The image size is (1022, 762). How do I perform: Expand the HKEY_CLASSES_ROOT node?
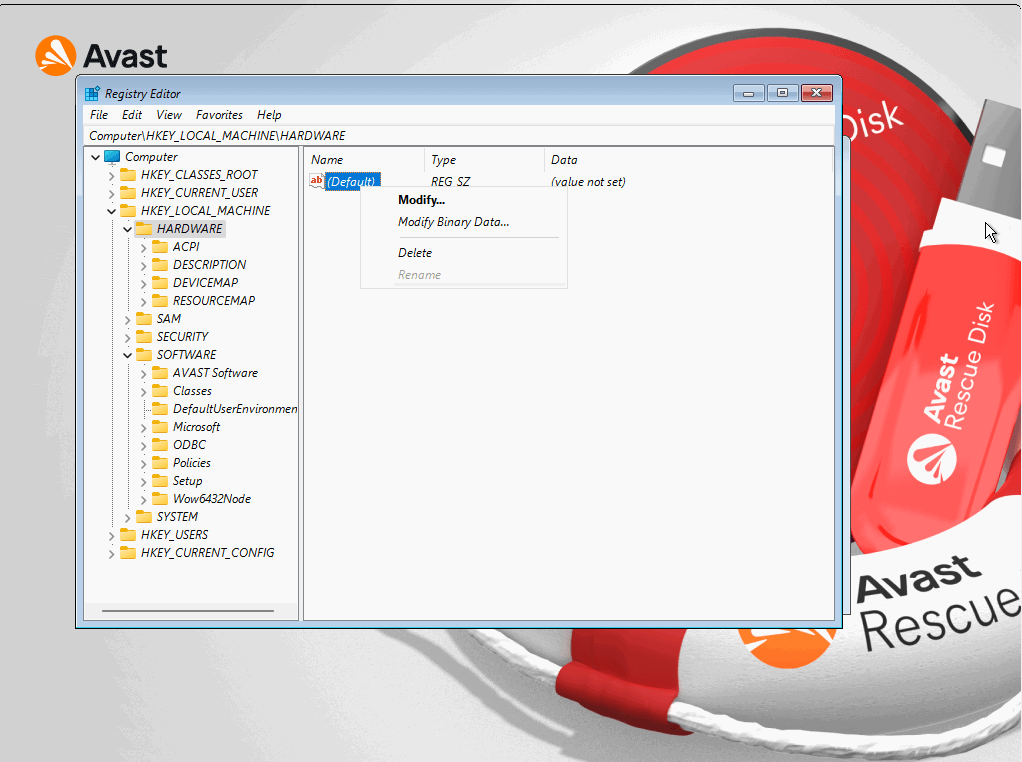coord(111,176)
